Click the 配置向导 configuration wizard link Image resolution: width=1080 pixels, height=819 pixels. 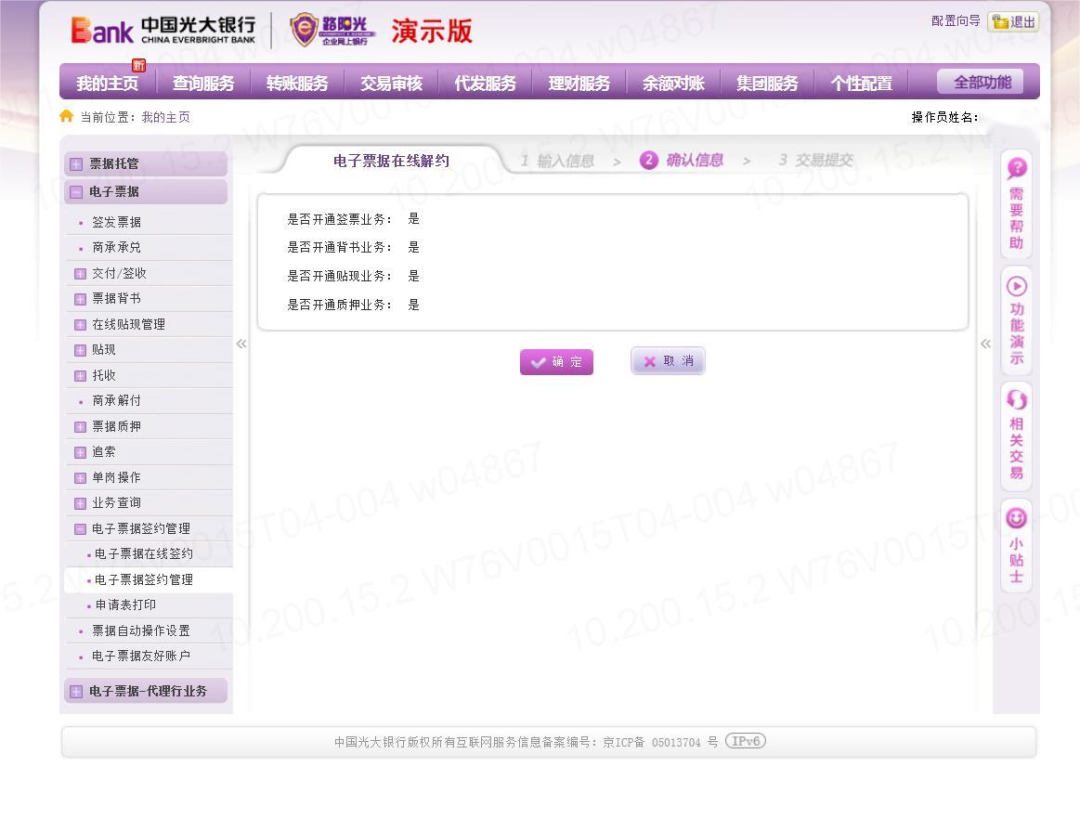coord(955,21)
